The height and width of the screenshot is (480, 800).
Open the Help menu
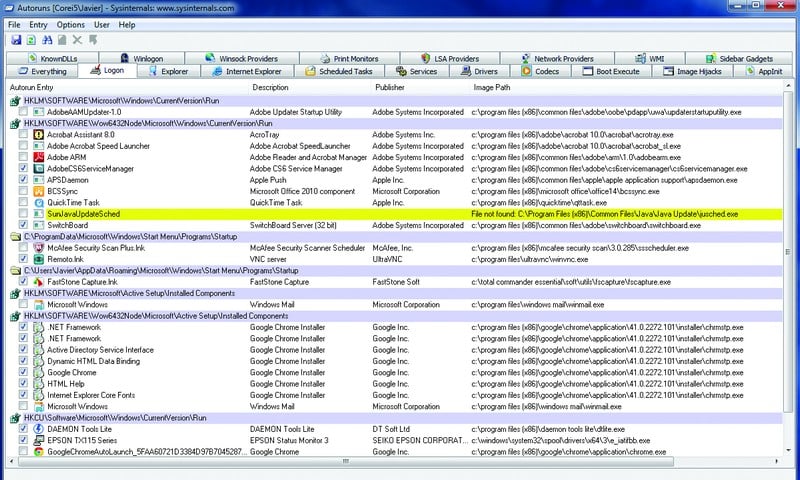tap(127, 24)
